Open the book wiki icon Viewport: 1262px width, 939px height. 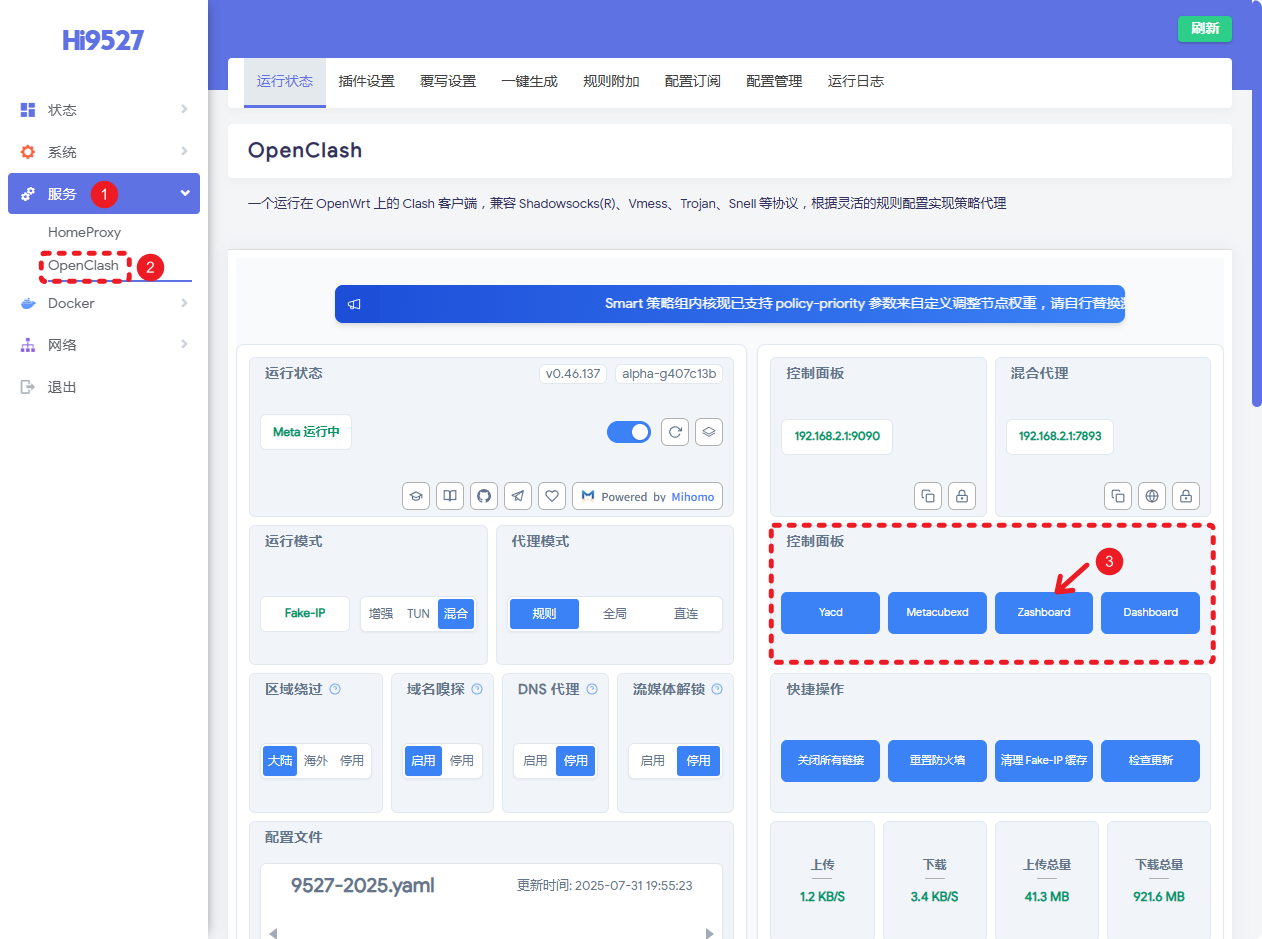tap(450, 496)
